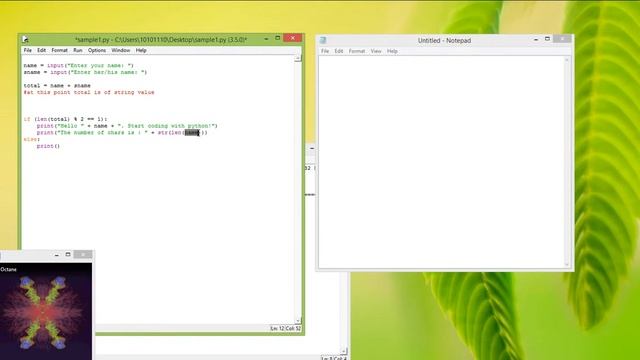Click the Notepad icon in the title bar
The width and height of the screenshot is (640, 360).
[x=323, y=40]
